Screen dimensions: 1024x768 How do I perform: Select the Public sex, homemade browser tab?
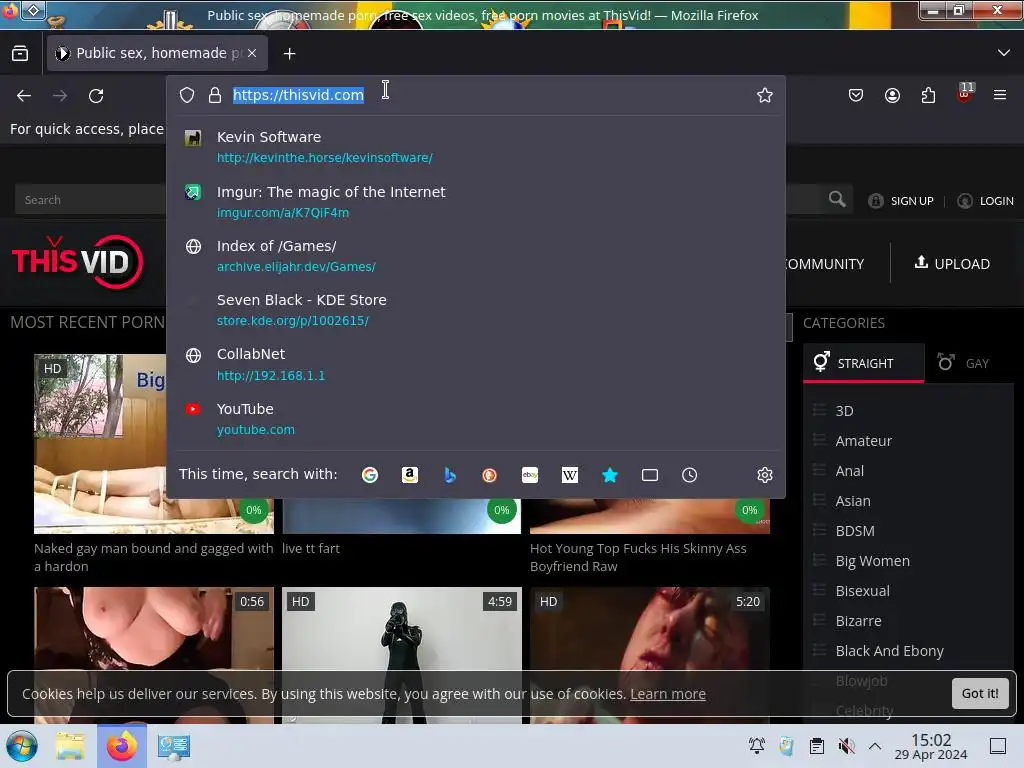157,54
